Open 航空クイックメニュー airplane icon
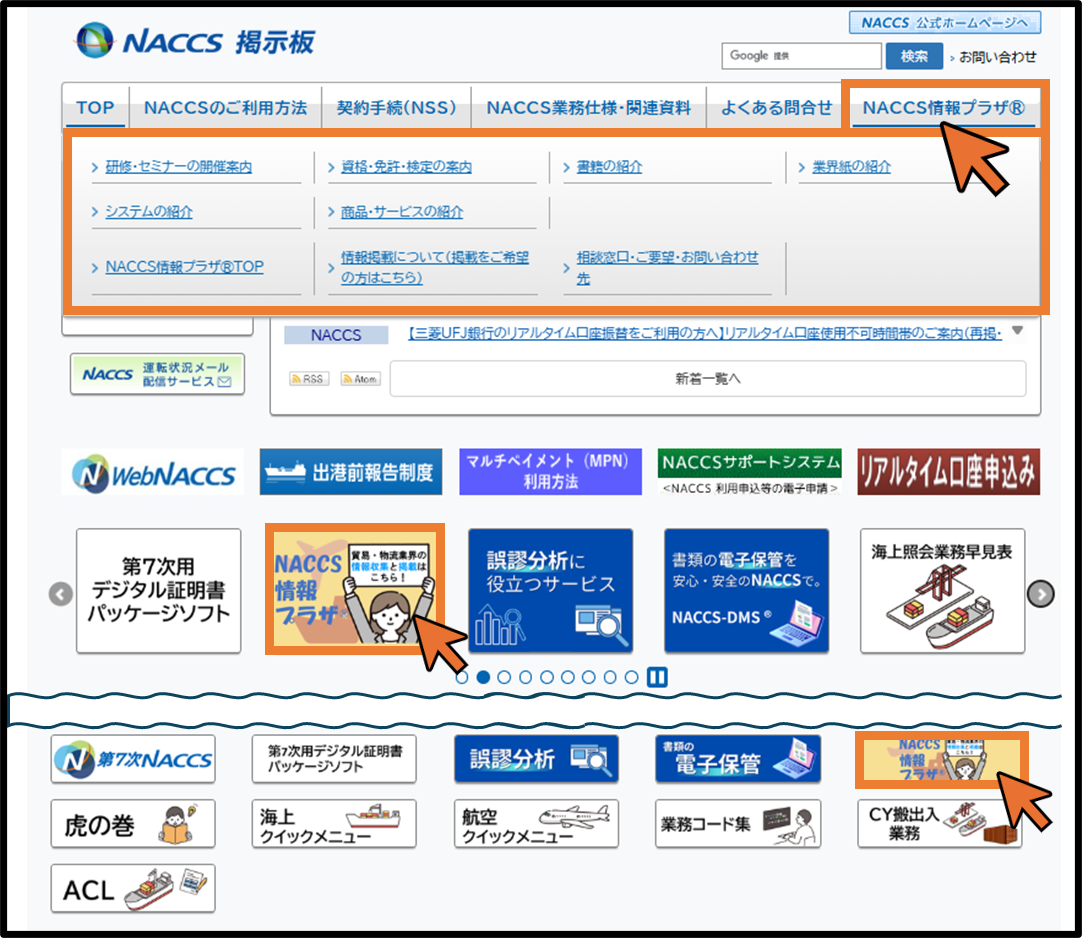This screenshot has width=1082, height=938. pos(535,824)
